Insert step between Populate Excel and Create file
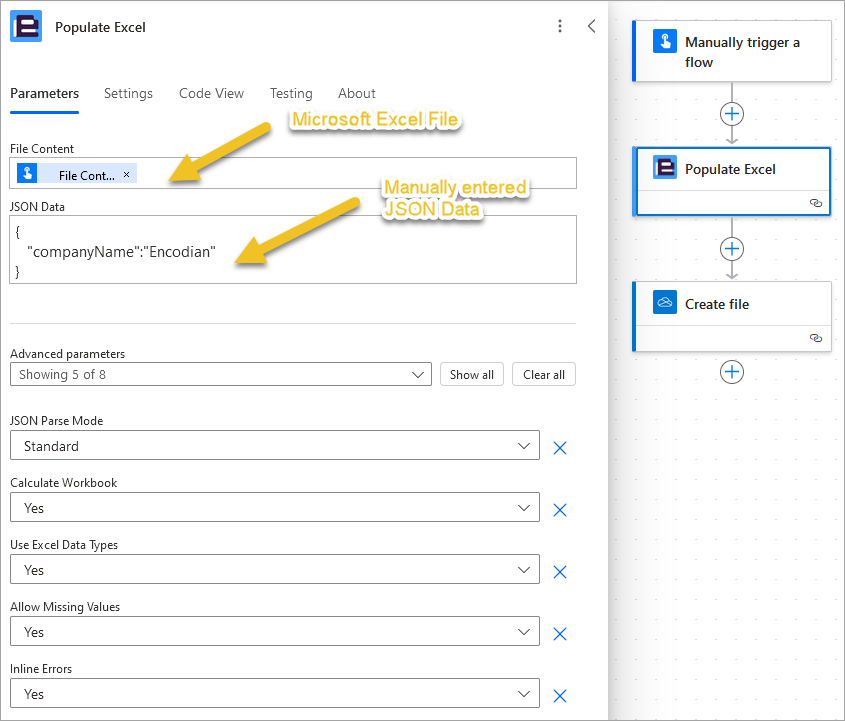 (x=731, y=249)
